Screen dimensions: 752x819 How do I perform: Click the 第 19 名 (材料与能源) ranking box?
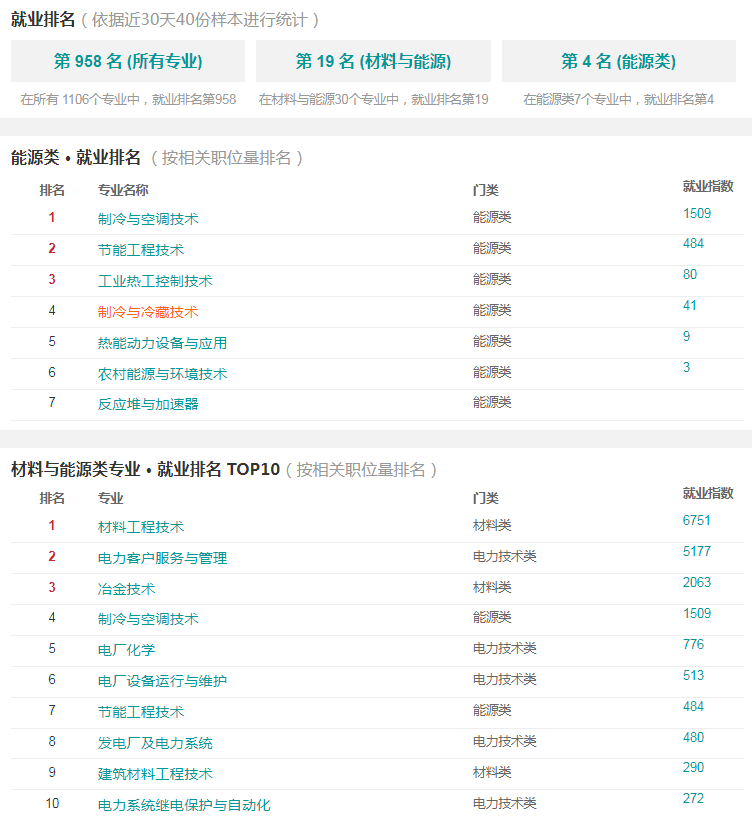373,61
